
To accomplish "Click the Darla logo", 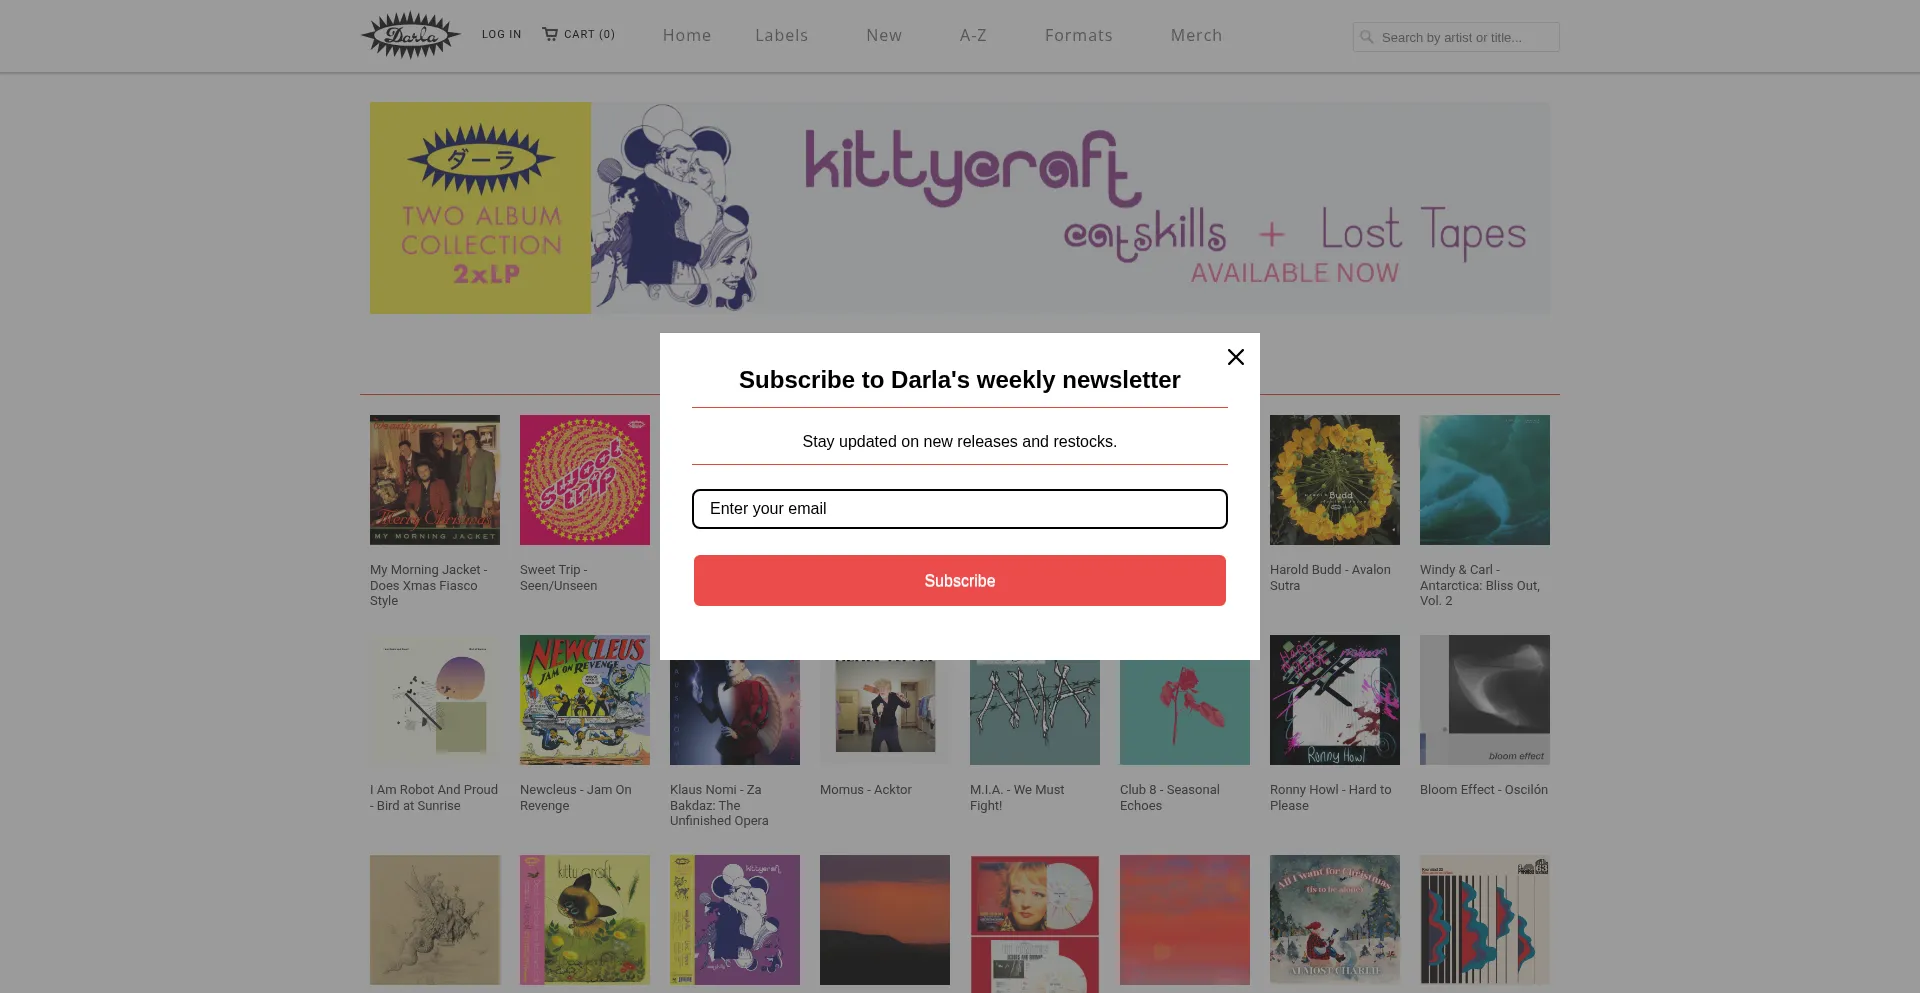I will (410, 35).
